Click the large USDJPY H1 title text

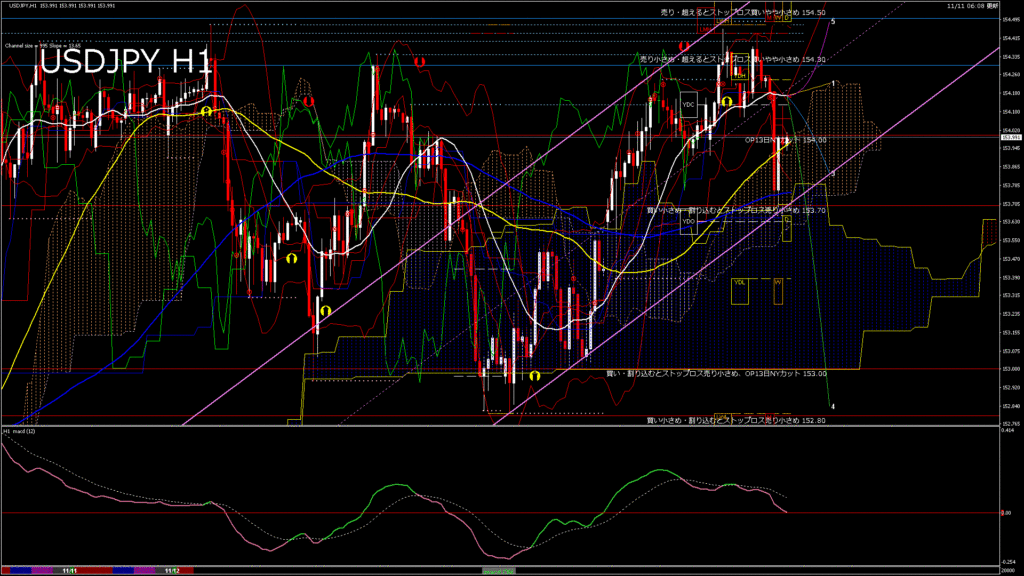click(125, 63)
